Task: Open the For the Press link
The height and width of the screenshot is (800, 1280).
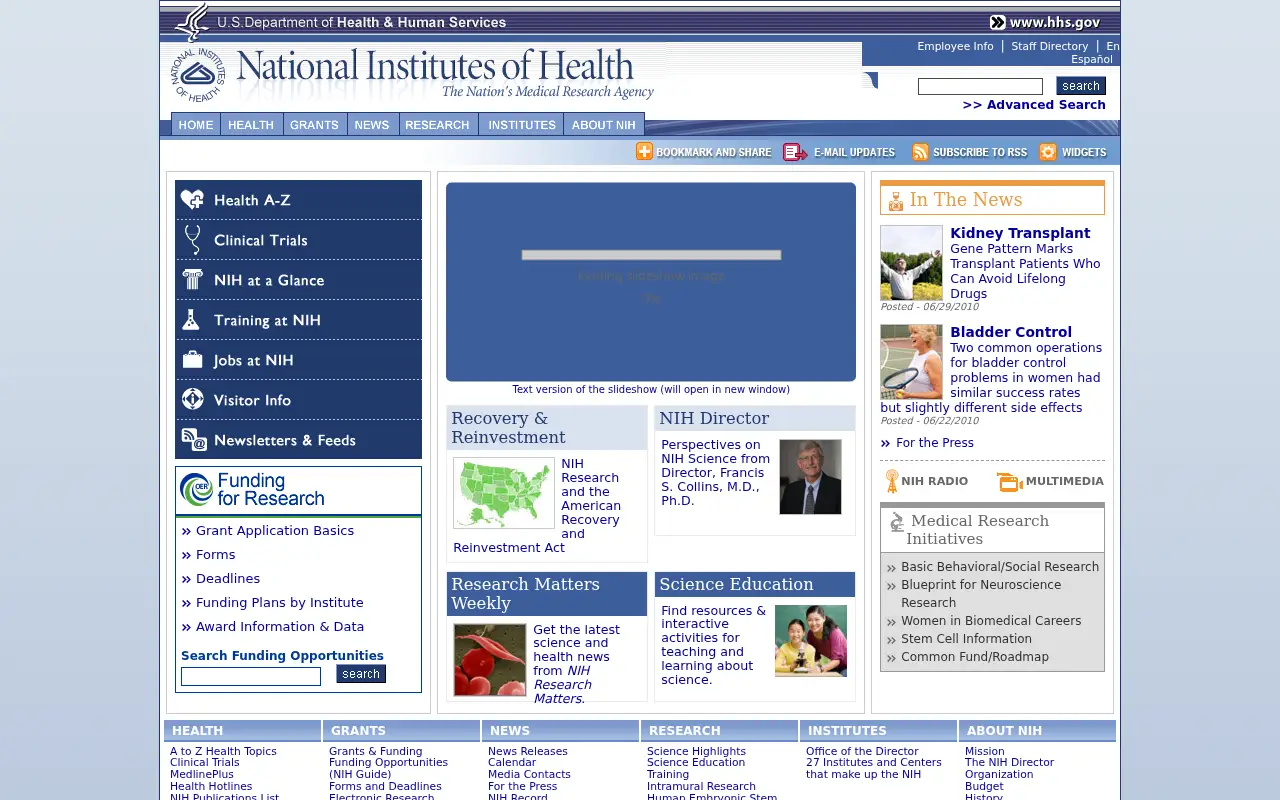Action: pos(935,443)
